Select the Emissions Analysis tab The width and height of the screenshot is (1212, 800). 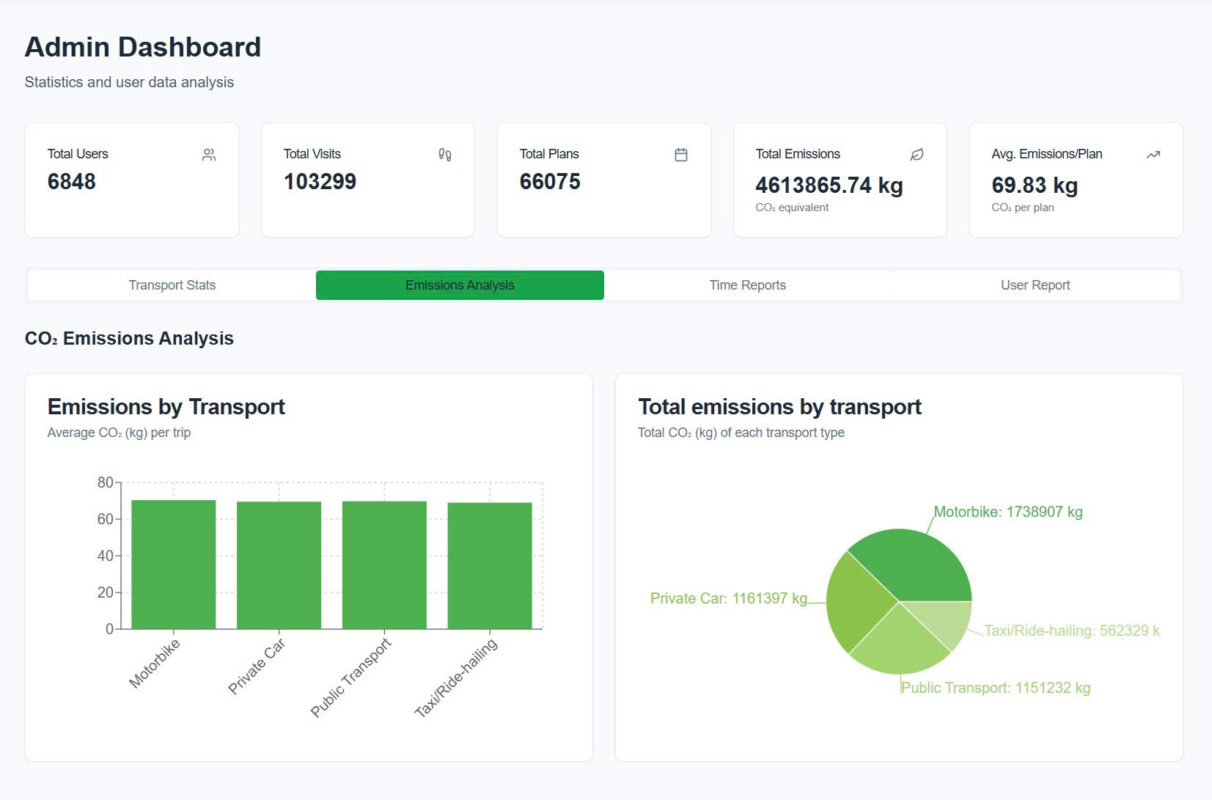point(460,285)
